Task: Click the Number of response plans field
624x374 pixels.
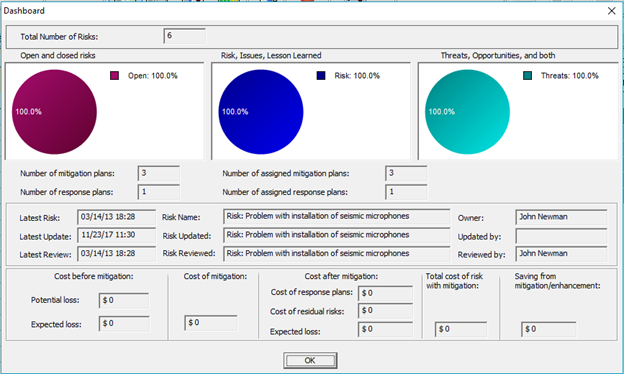Action: click(x=159, y=192)
